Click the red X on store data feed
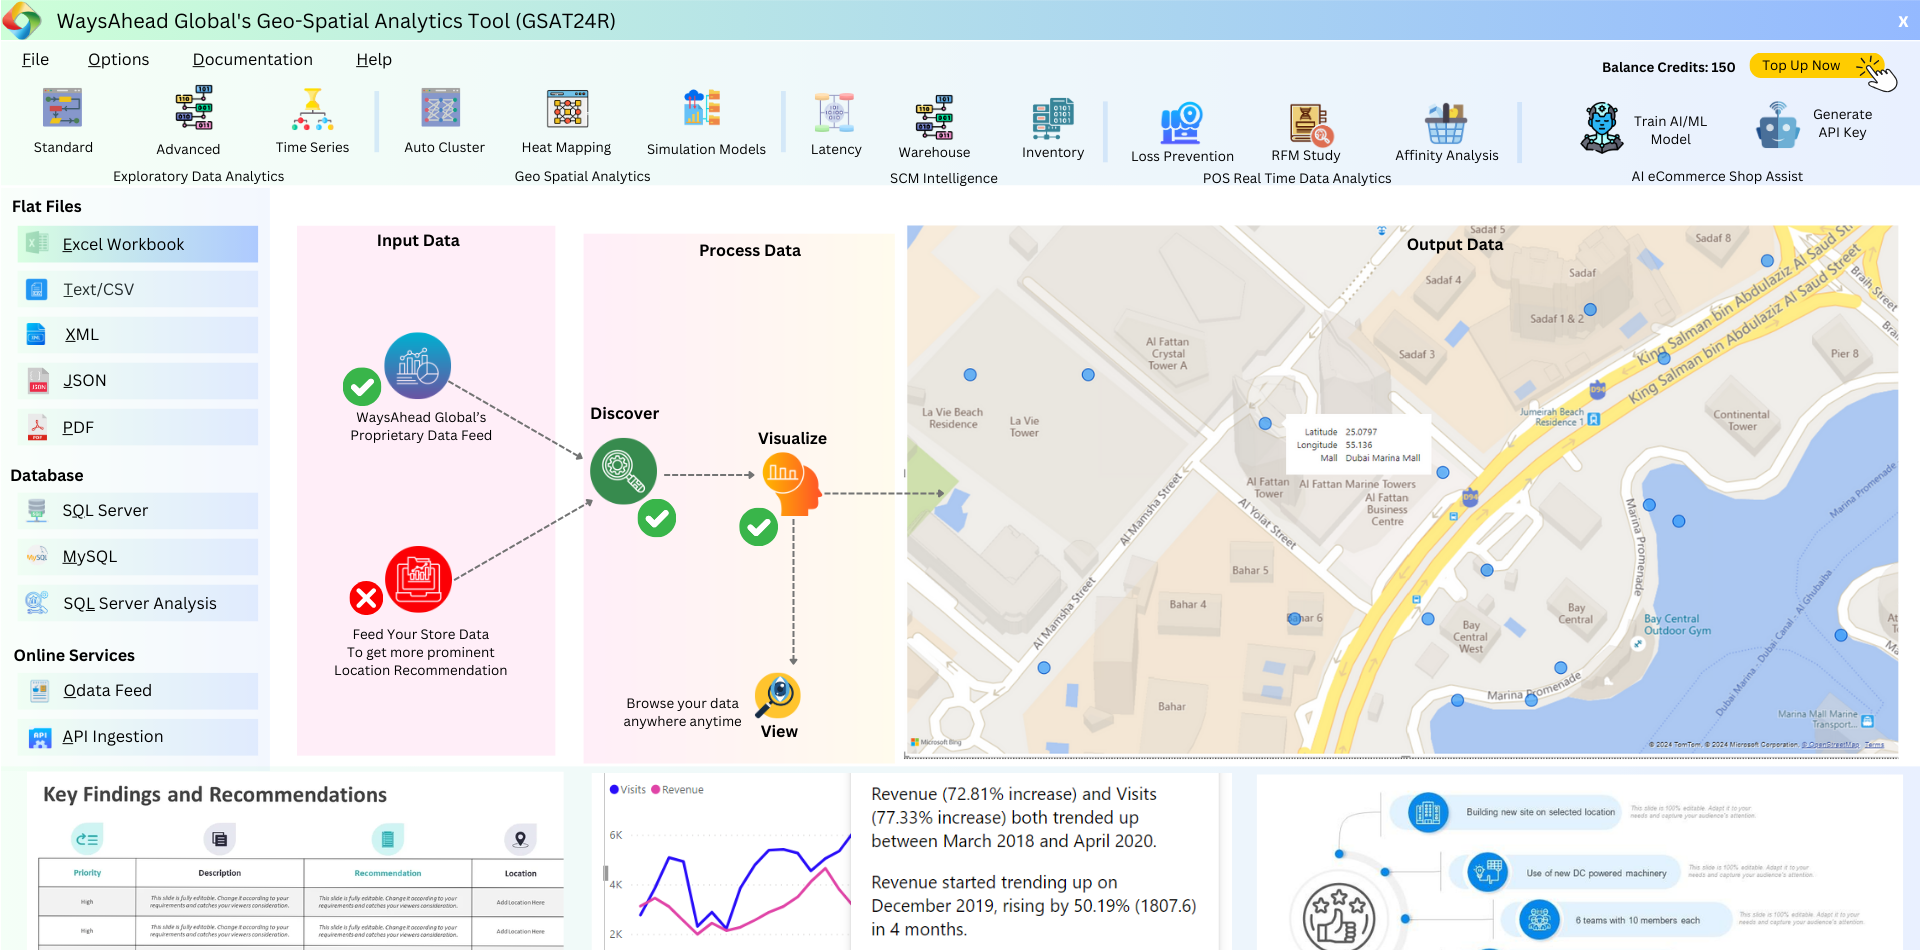 point(366,598)
